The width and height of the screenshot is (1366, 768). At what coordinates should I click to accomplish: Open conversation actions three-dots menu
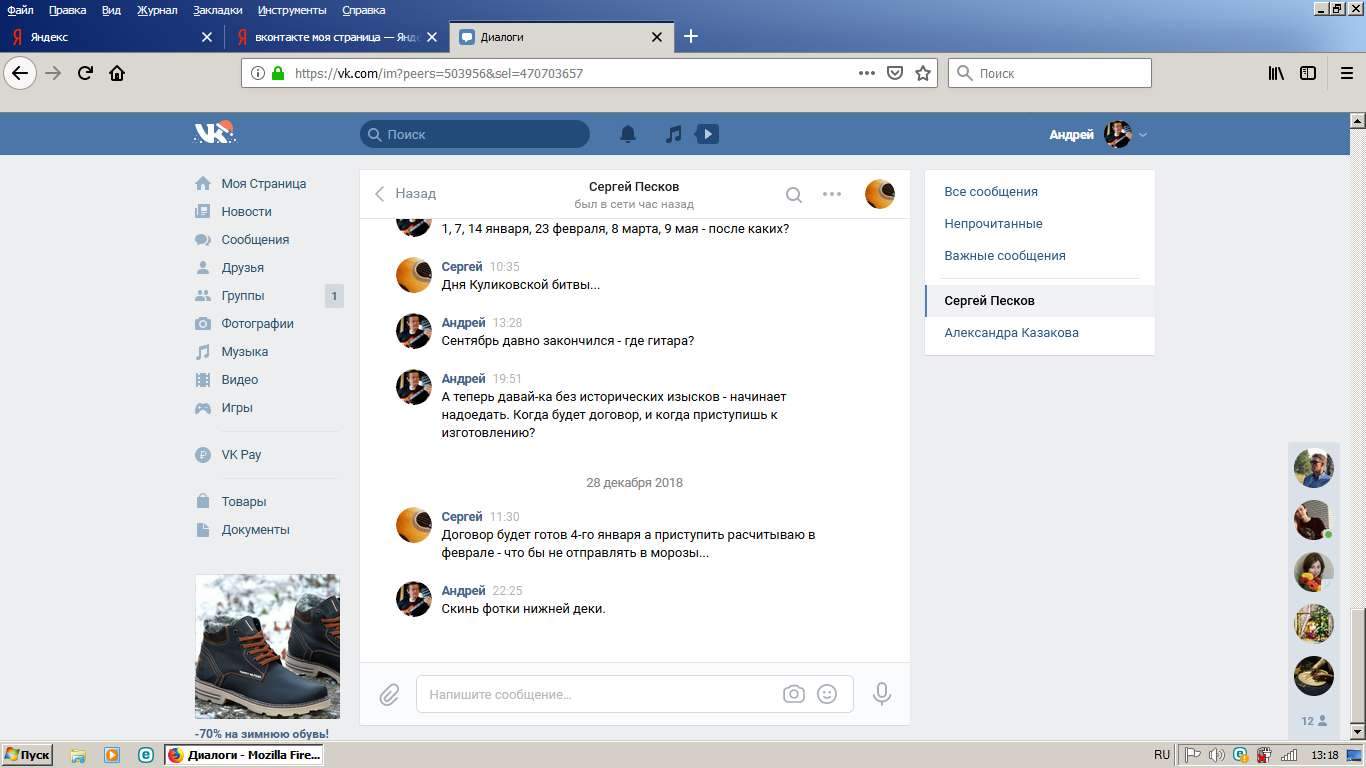(x=832, y=194)
